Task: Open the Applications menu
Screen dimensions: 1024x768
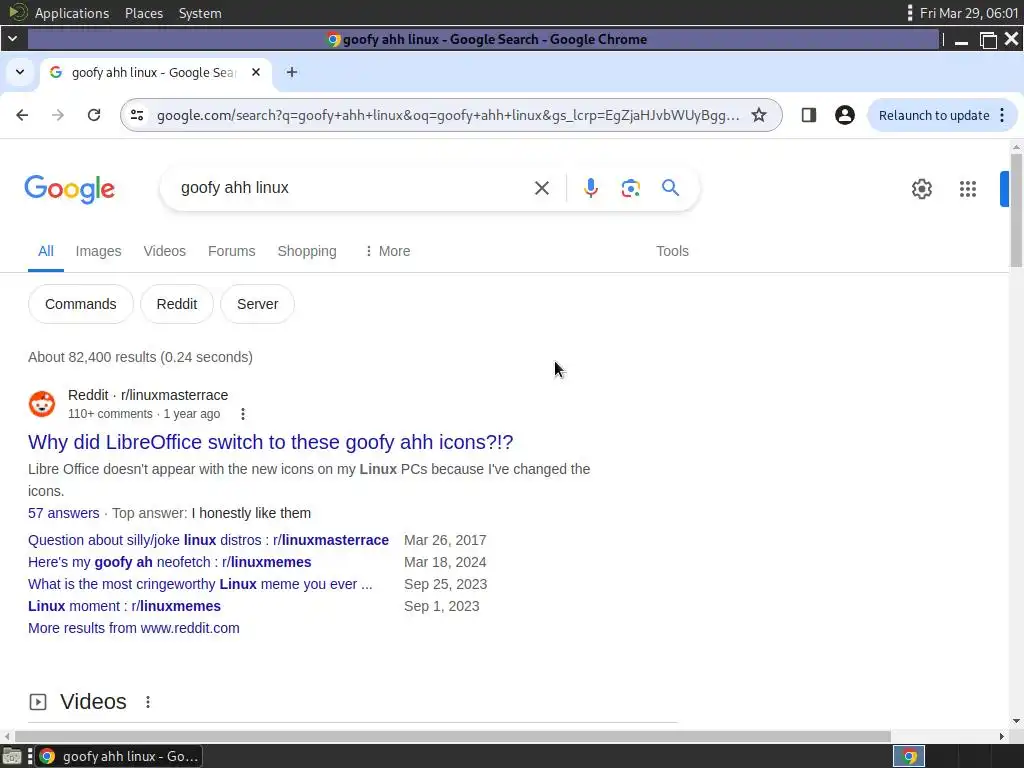Action: pos(72,13)
